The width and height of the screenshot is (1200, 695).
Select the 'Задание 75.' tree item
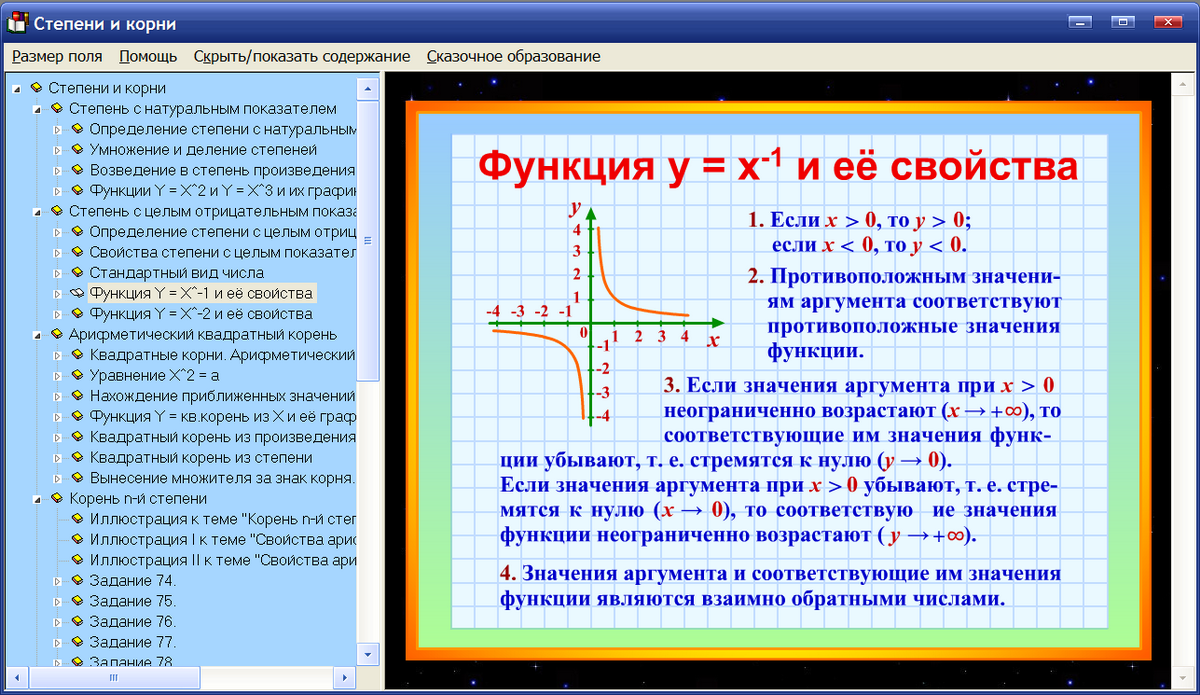pos(132,601)
